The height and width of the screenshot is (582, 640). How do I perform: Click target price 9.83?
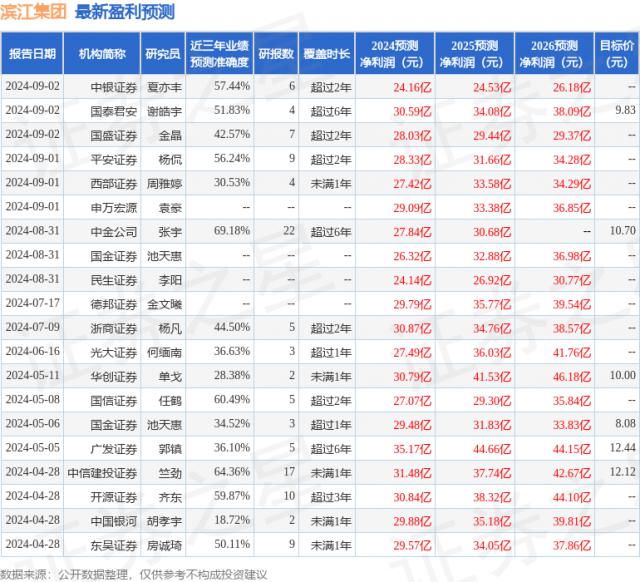click(x=625, y=110)
